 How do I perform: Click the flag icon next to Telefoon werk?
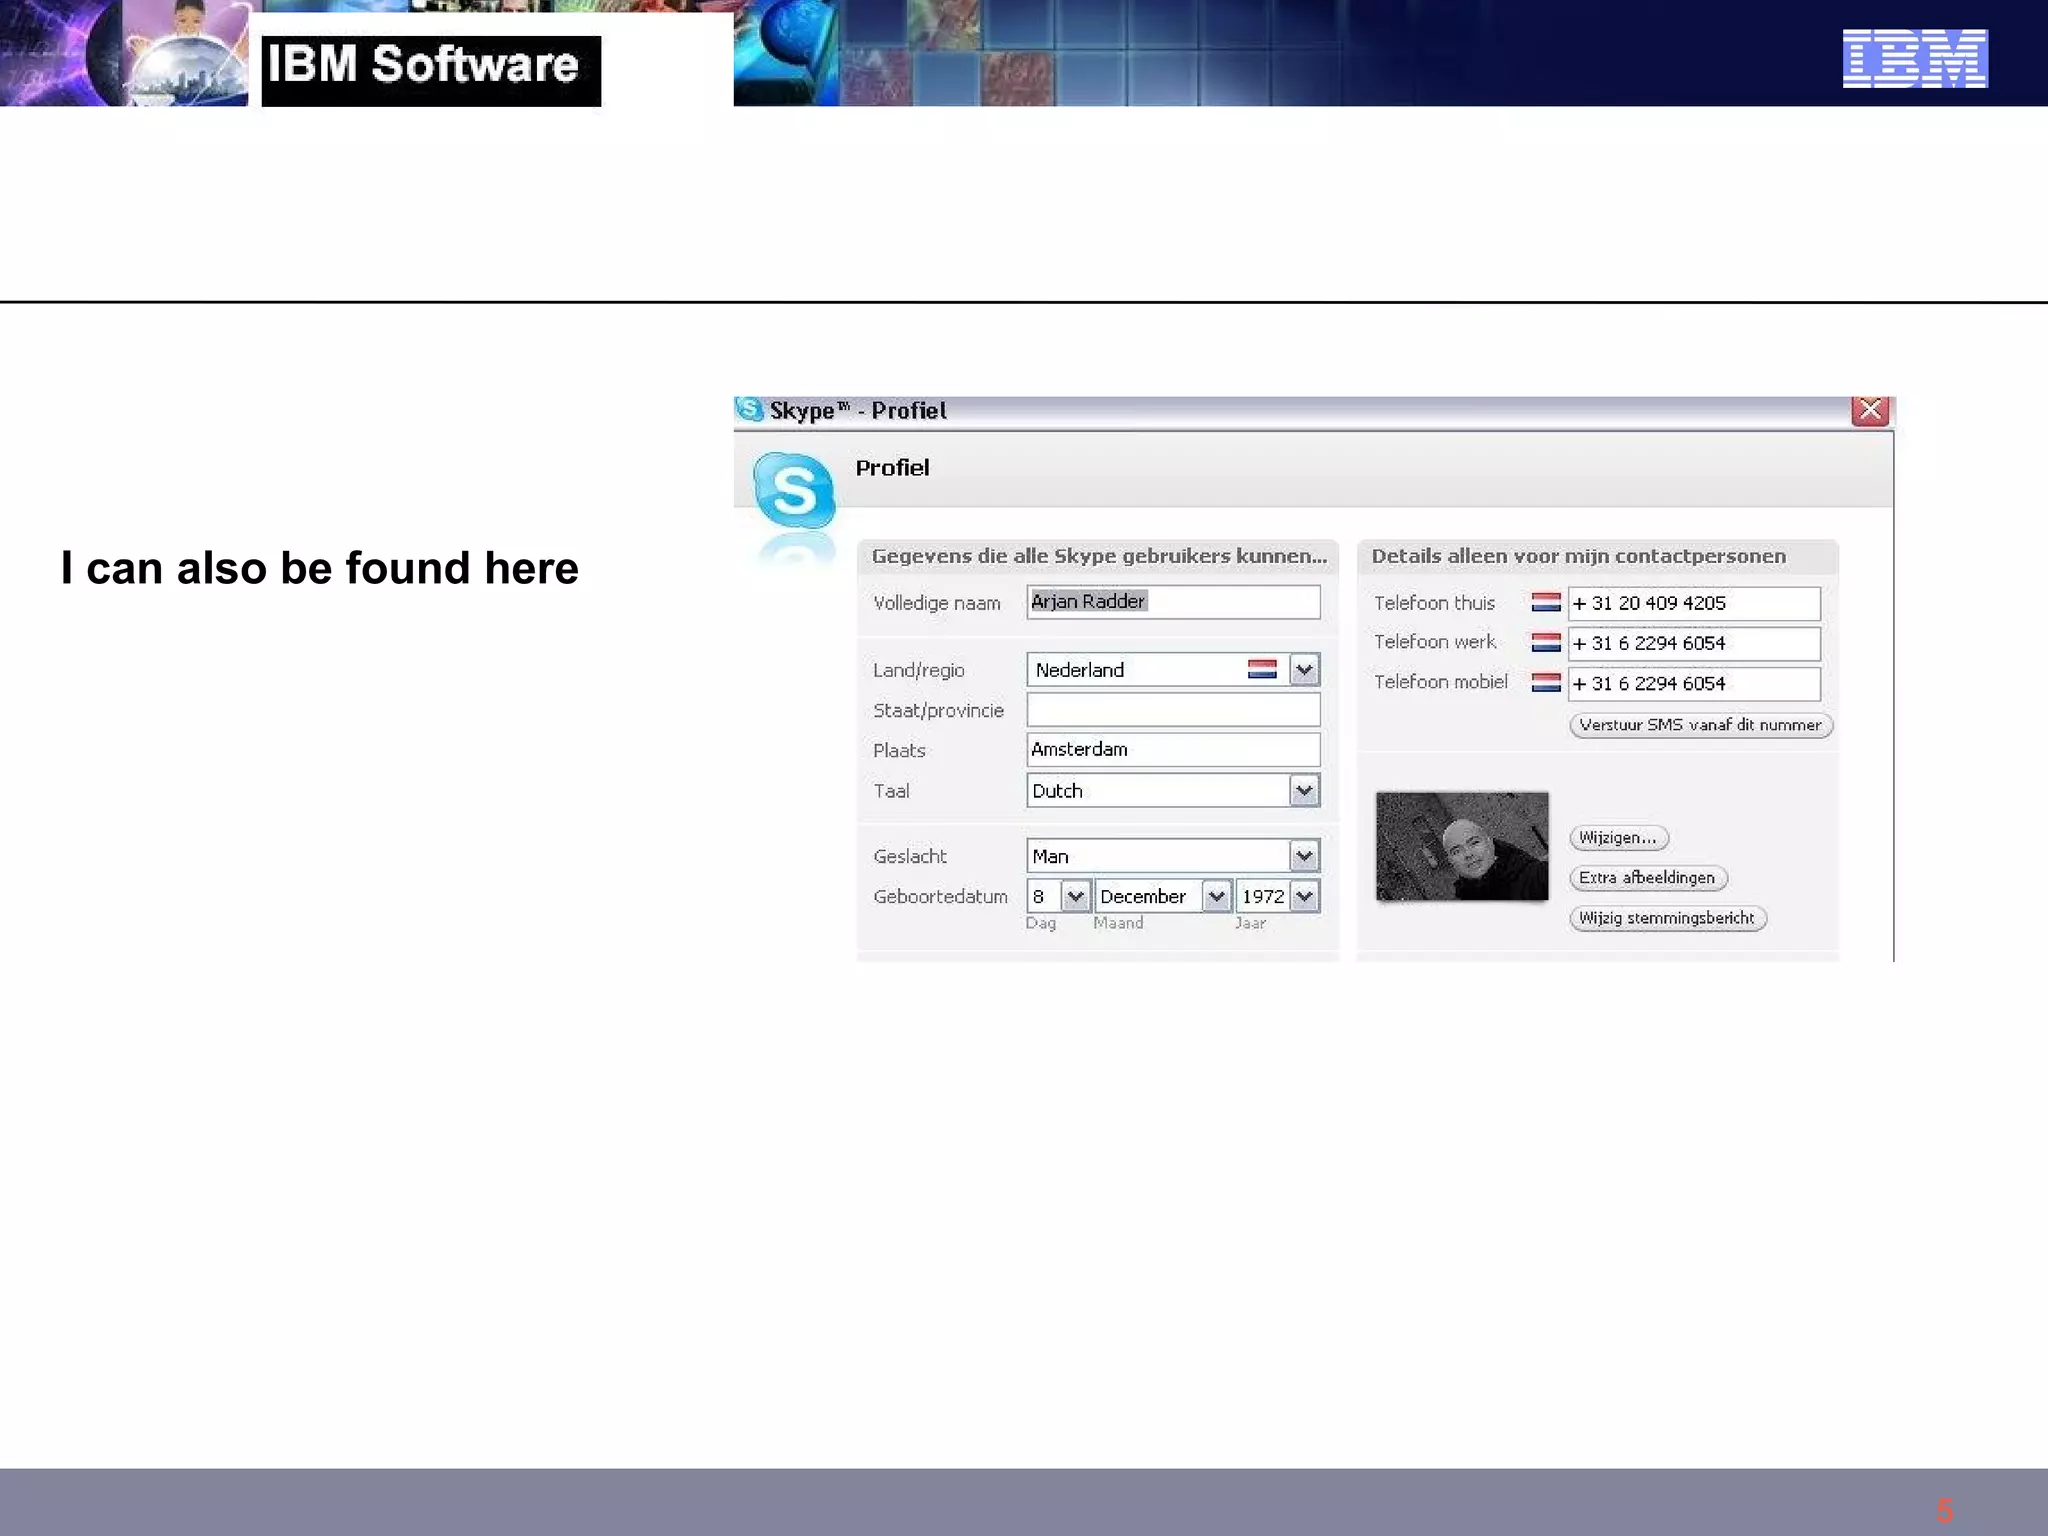point(1546,643)
